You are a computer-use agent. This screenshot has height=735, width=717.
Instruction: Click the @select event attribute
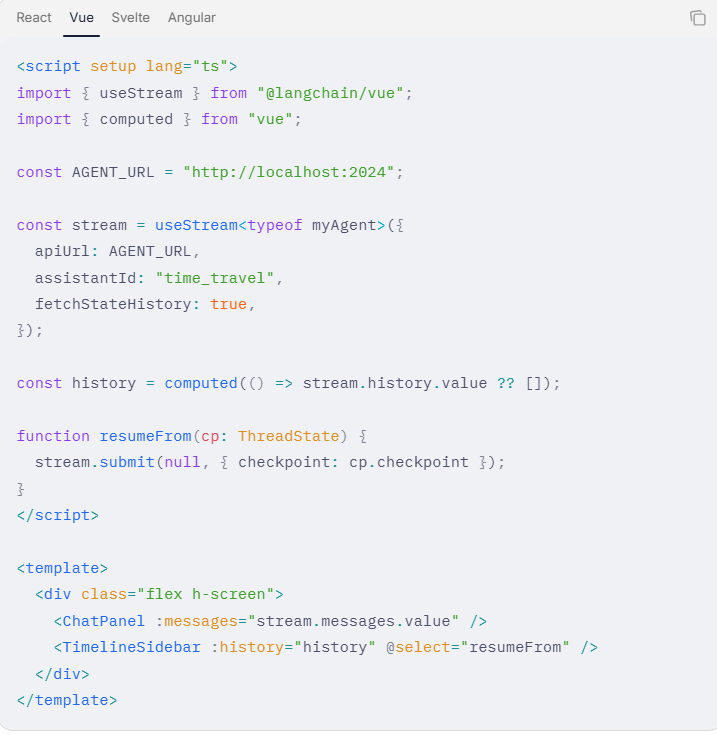click(x=418, y=648)
